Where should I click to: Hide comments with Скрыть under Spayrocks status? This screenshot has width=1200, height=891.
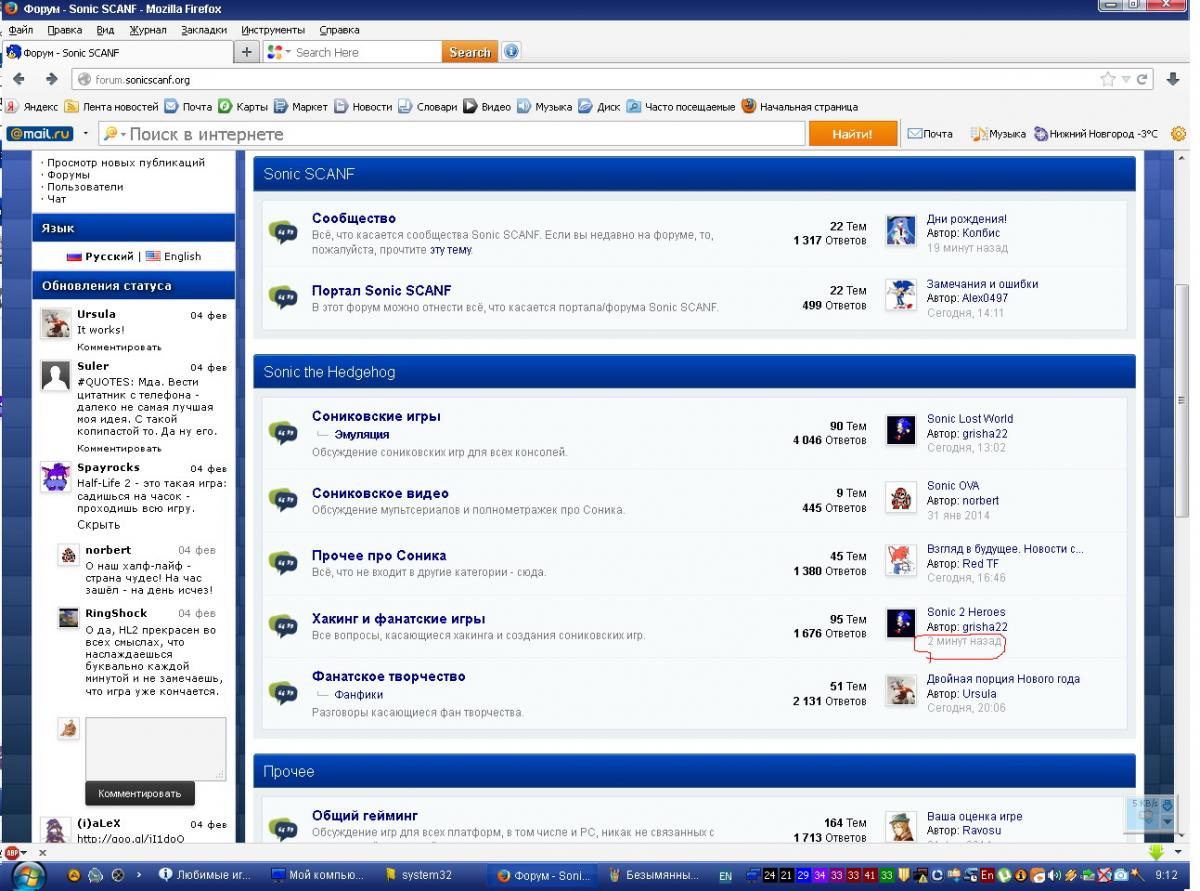(x=98, y=525)
